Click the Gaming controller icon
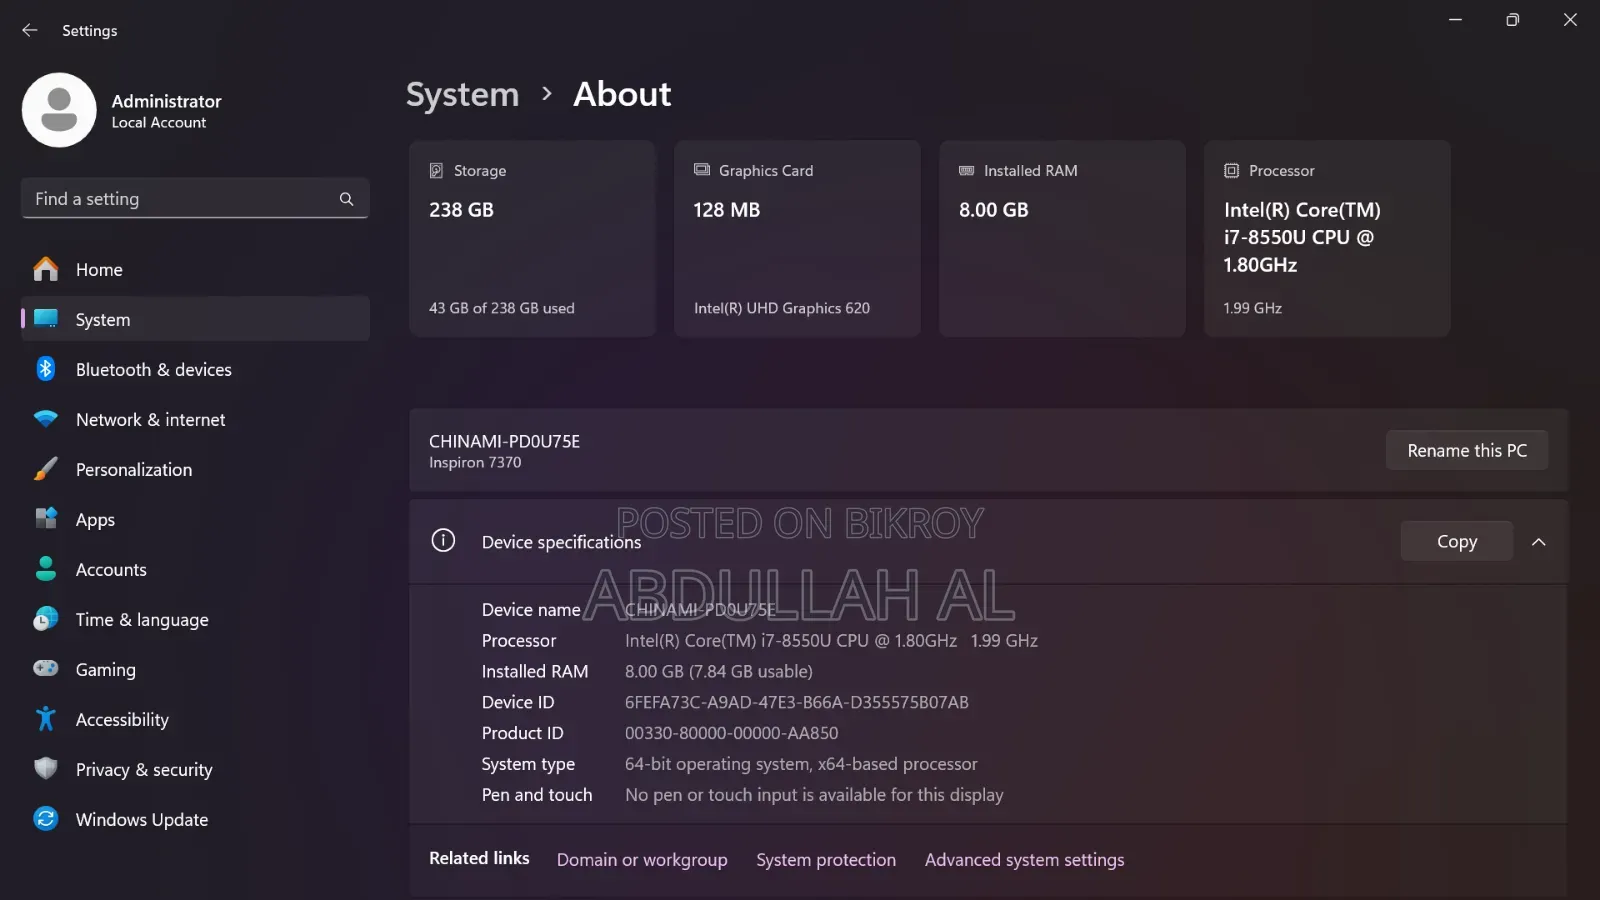1600x900 pixels. coord(46,668)
